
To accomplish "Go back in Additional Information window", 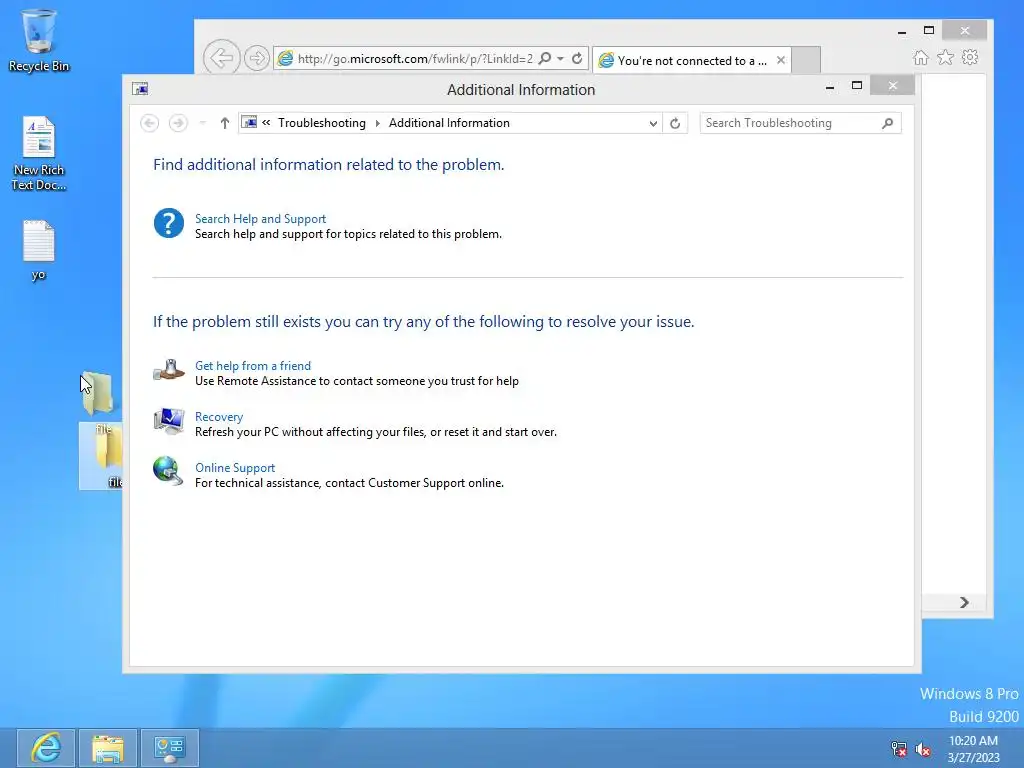I will [150, 123].
